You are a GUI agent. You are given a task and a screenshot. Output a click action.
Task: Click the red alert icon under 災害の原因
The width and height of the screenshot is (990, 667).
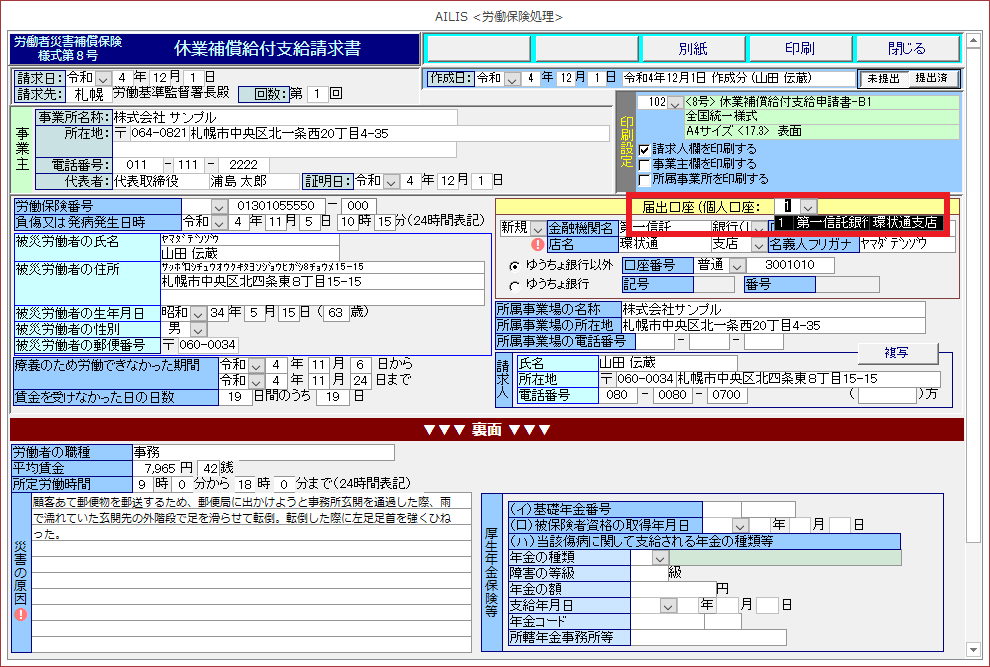[21, 614]
